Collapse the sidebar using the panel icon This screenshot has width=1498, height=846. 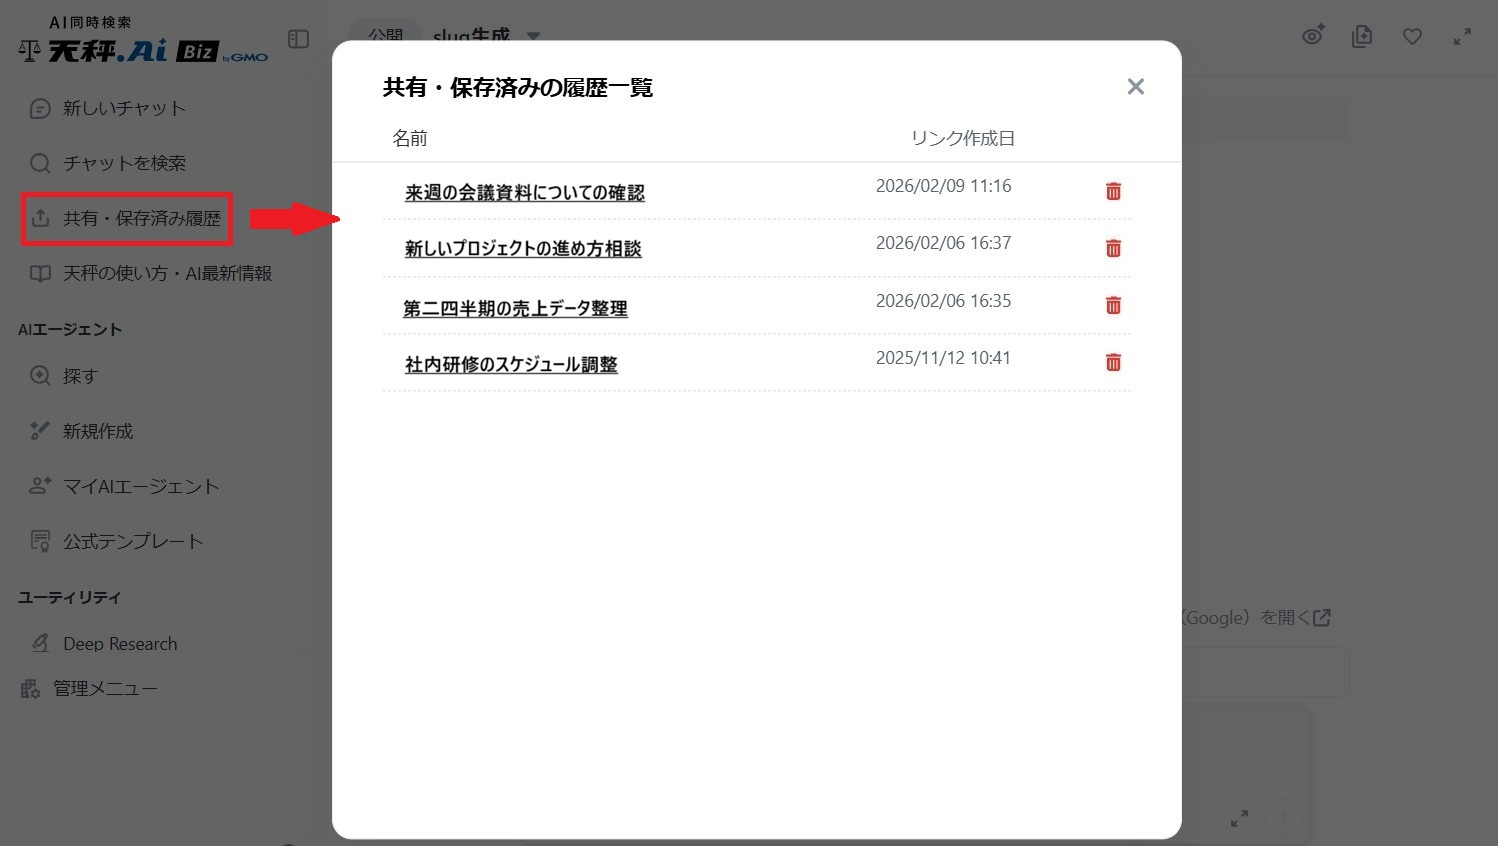pos(297,39)
